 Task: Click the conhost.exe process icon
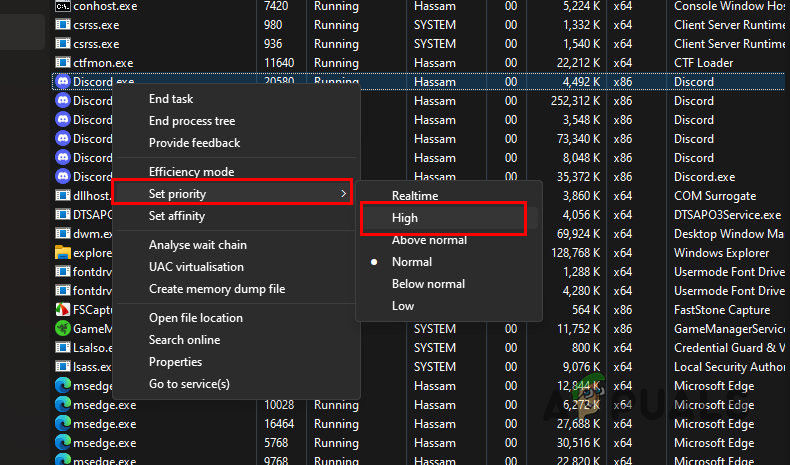tap(62, 7)
